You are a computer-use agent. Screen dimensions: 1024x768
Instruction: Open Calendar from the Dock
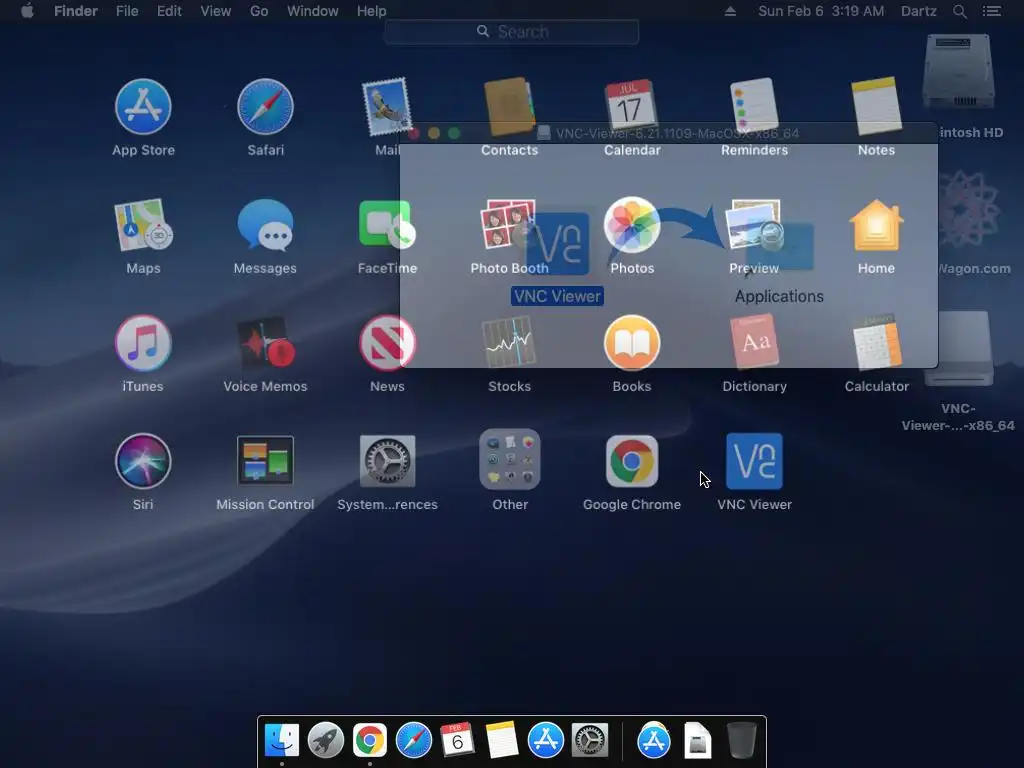pyautogui.click(x=457, y=740)
